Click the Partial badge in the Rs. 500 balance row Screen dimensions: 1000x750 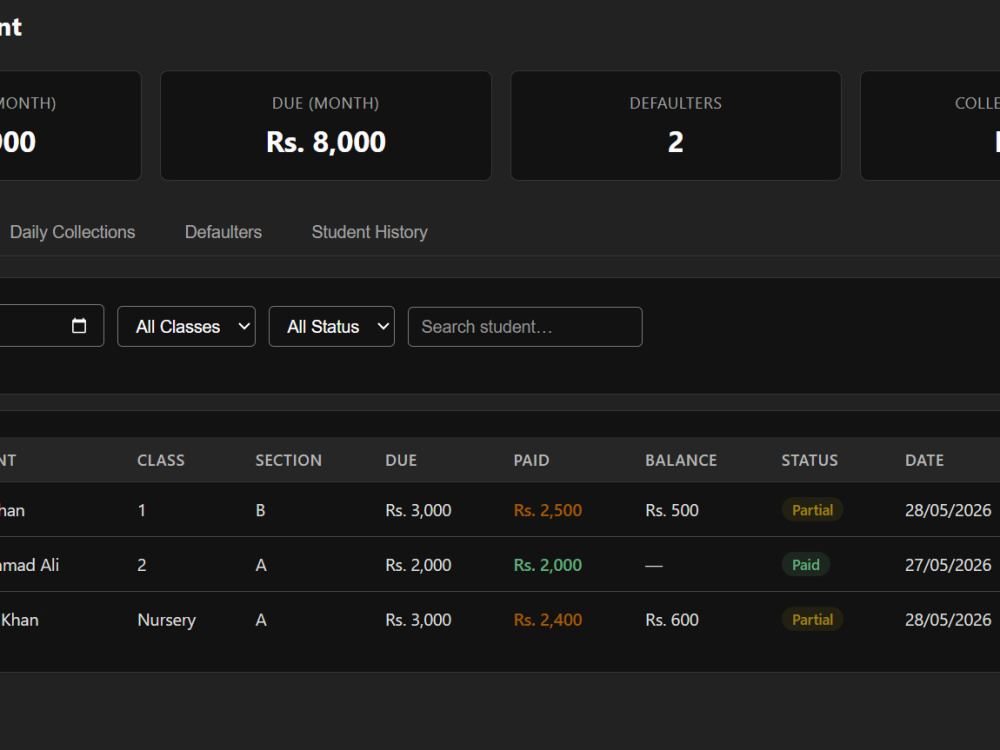pyautogui.click(x=812, y=510)
